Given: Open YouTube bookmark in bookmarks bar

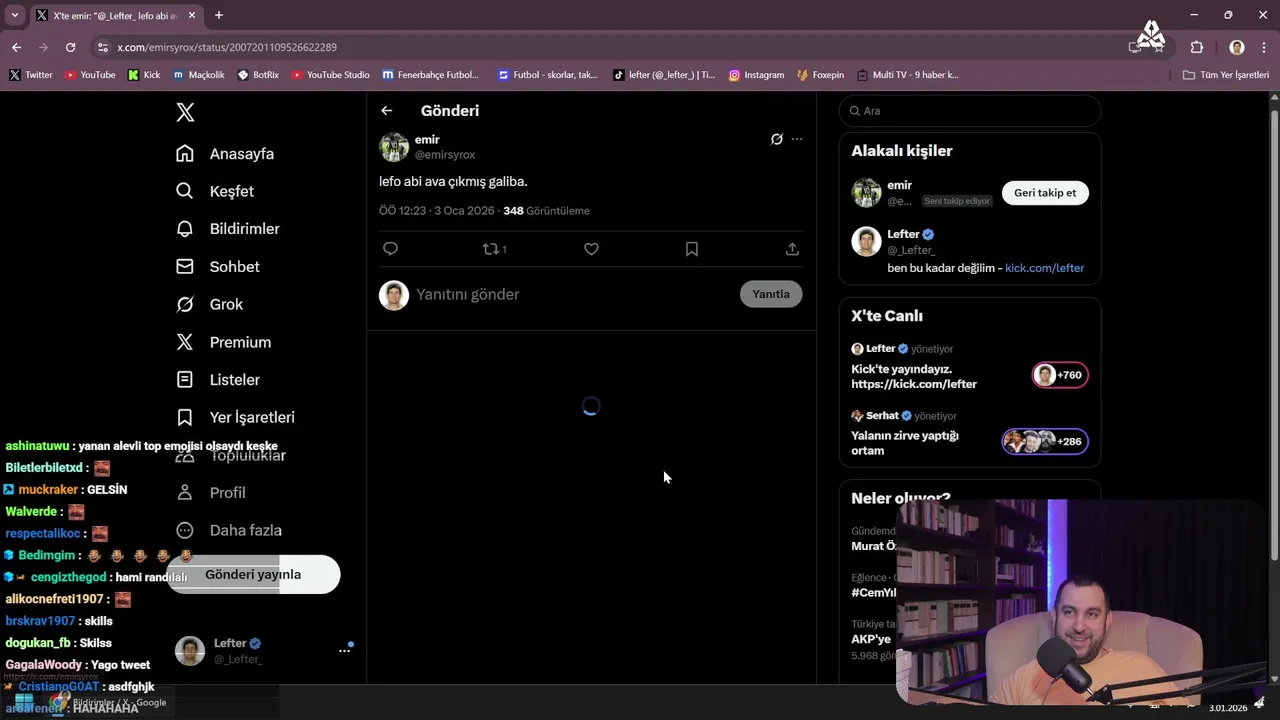Looking at the screenshot, I should point(90,75).
